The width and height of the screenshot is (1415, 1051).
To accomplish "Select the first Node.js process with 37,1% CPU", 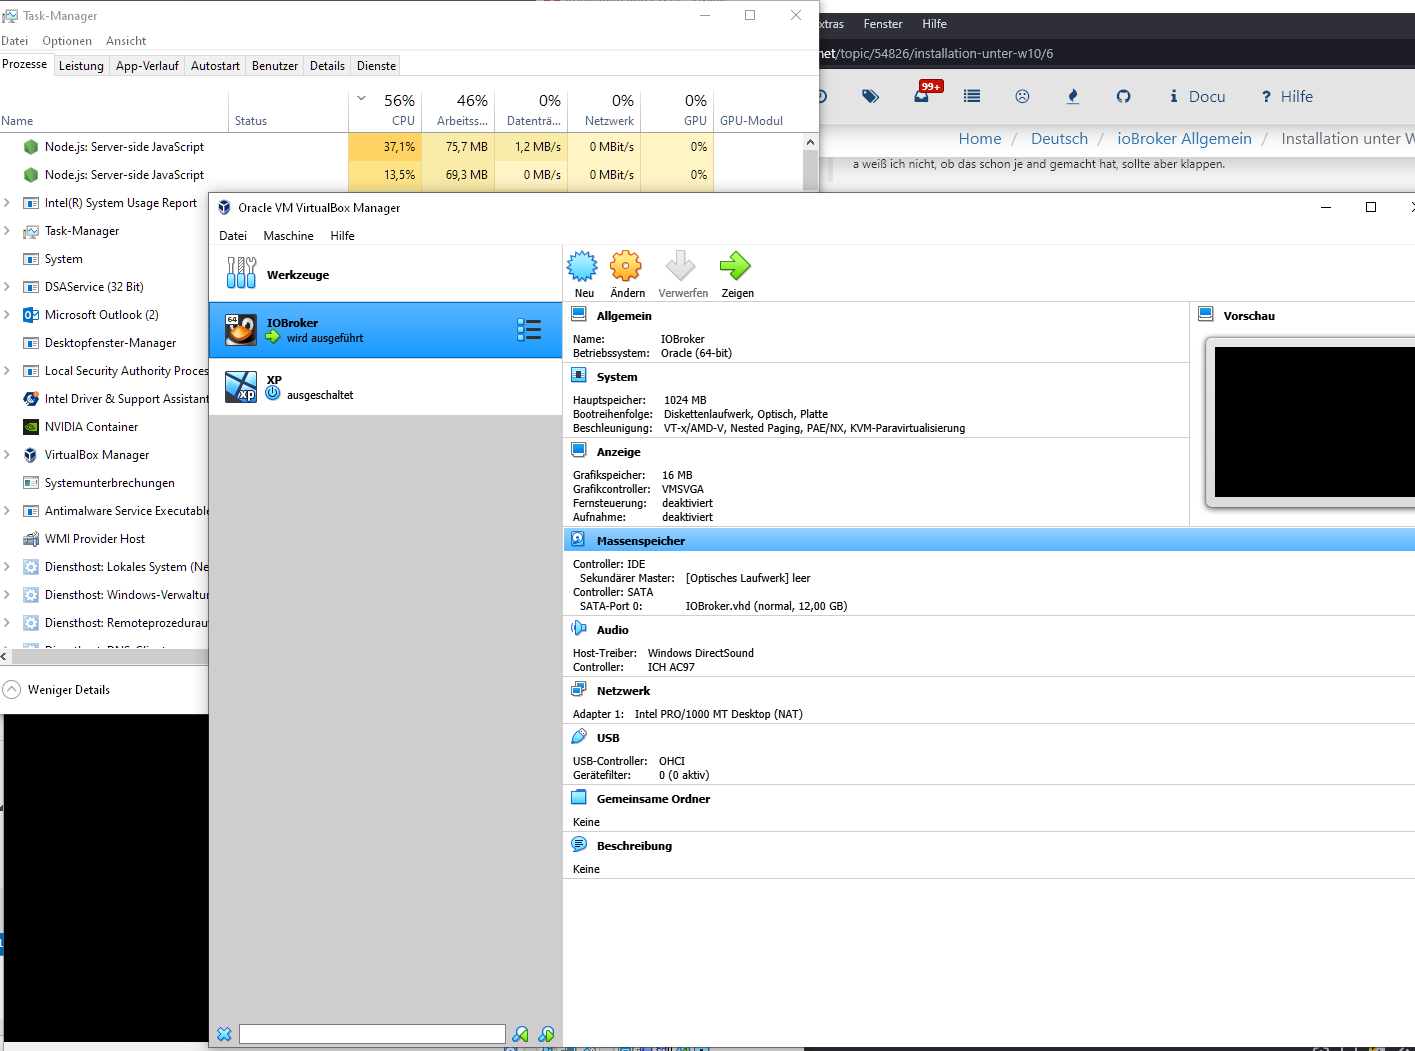I will click(400, 146).
